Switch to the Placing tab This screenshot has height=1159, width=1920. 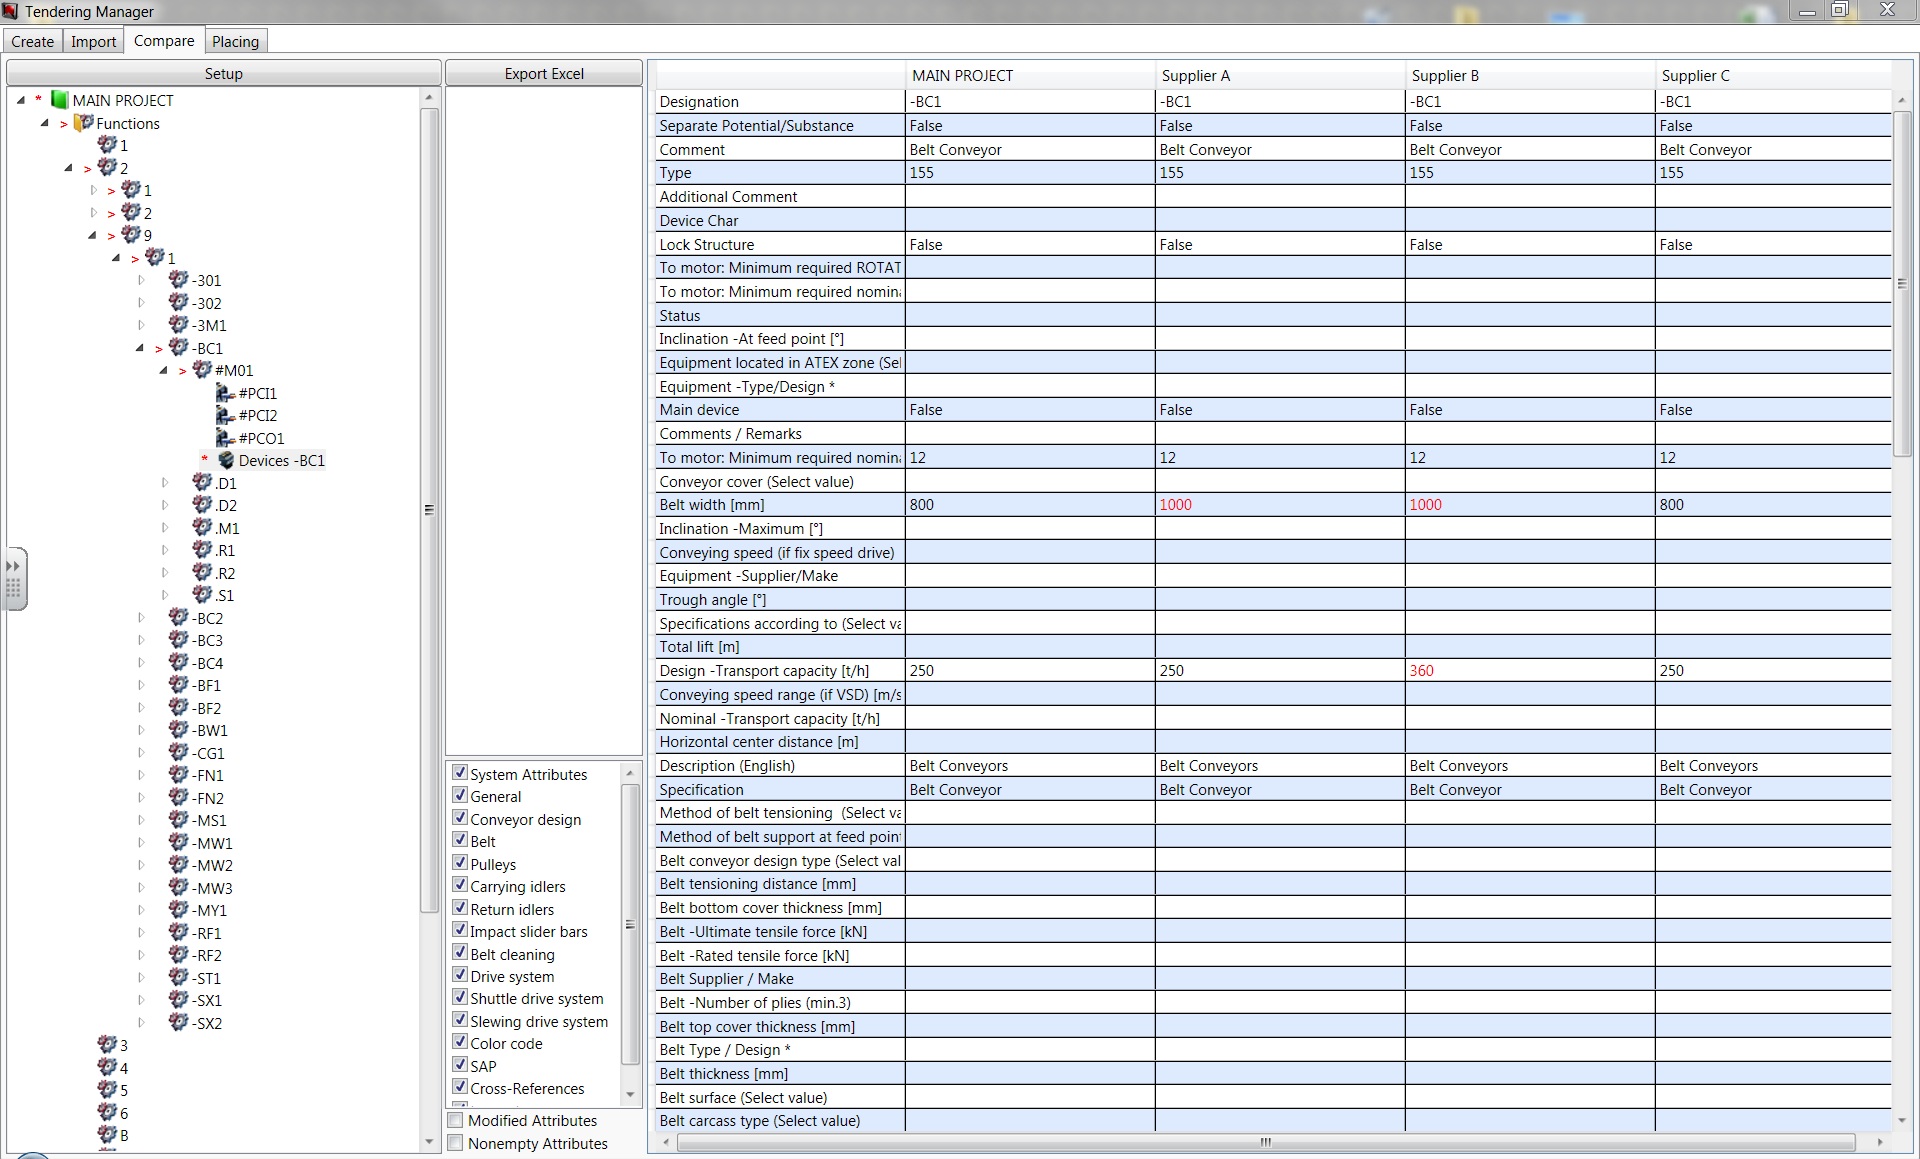[235, 41]
